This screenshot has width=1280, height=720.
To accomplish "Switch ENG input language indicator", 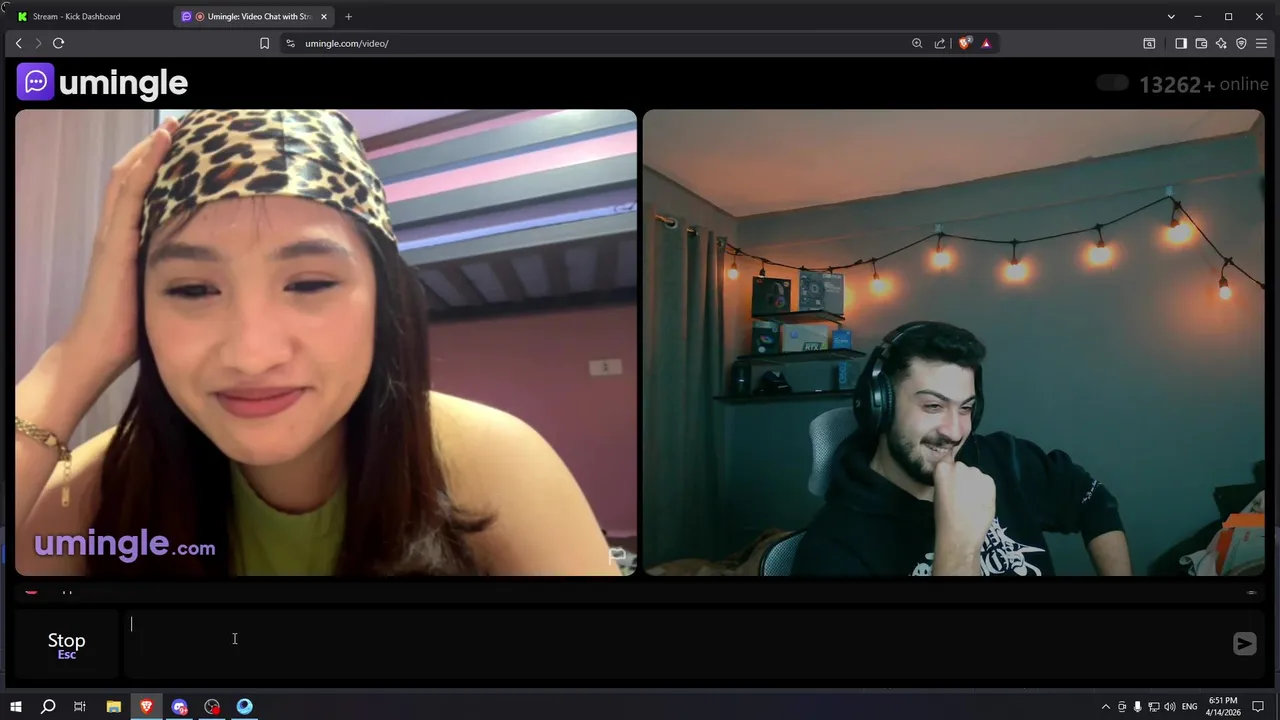I will click(1189, 707).
